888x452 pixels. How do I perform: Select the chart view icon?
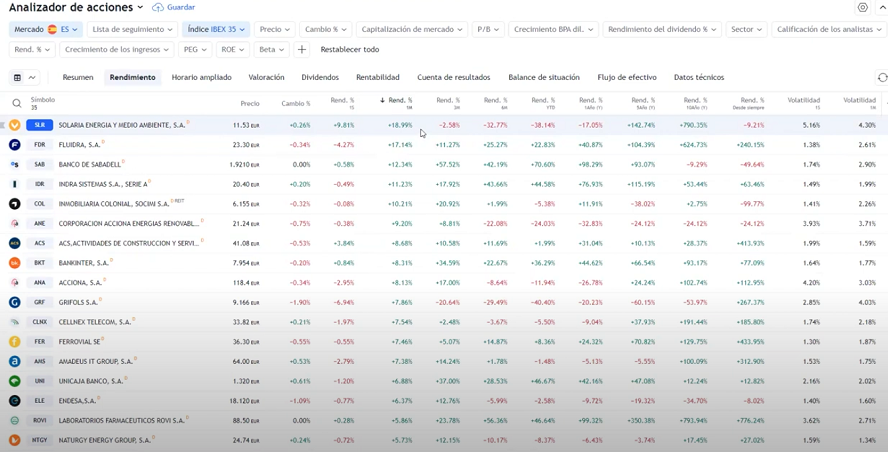32,77
